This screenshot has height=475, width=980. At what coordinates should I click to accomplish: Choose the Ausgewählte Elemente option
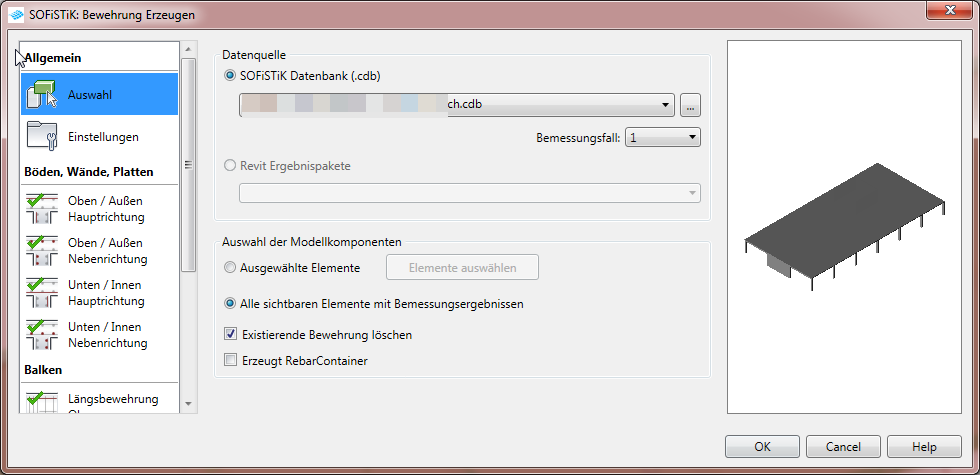click(x=231, y=267)
